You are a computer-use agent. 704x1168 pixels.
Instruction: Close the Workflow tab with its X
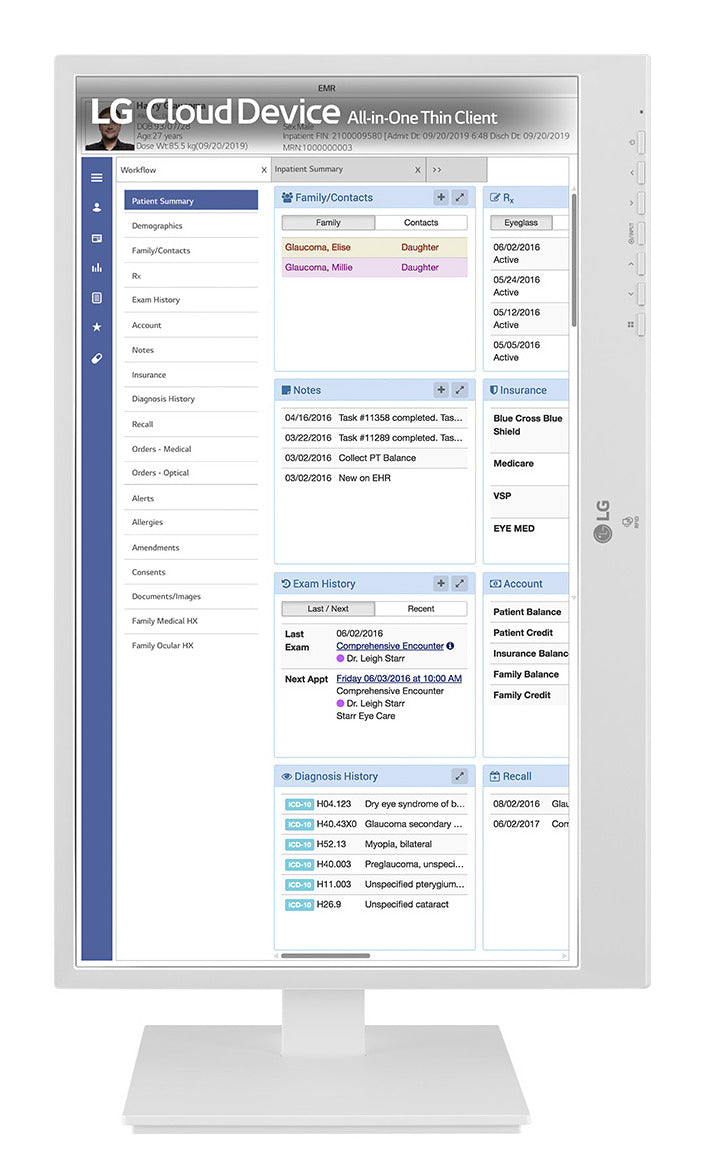point(264,171)
